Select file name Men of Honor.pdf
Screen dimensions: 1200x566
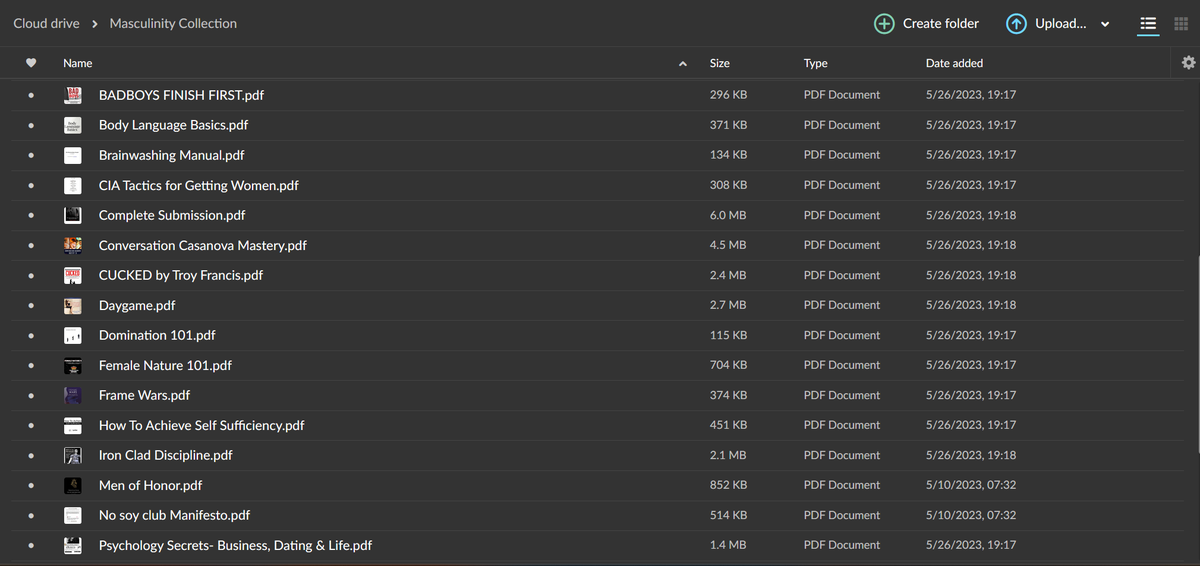[150, 485]
